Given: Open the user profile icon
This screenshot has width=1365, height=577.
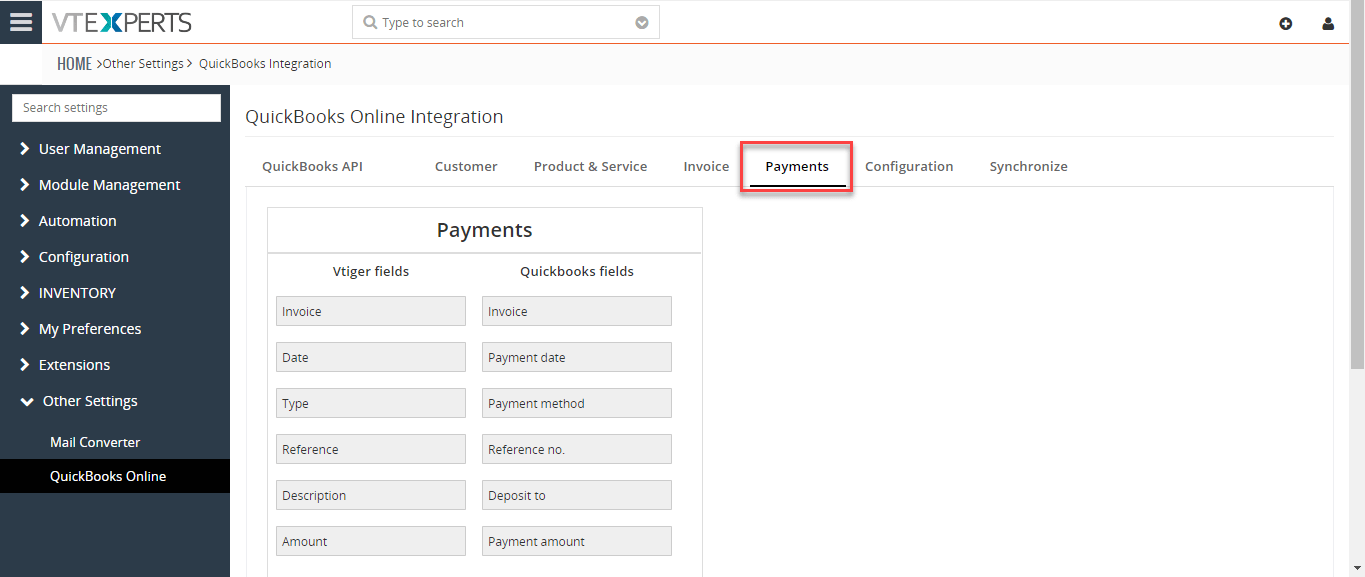Looking at the screenshot, I should [x=1328, y=23].
